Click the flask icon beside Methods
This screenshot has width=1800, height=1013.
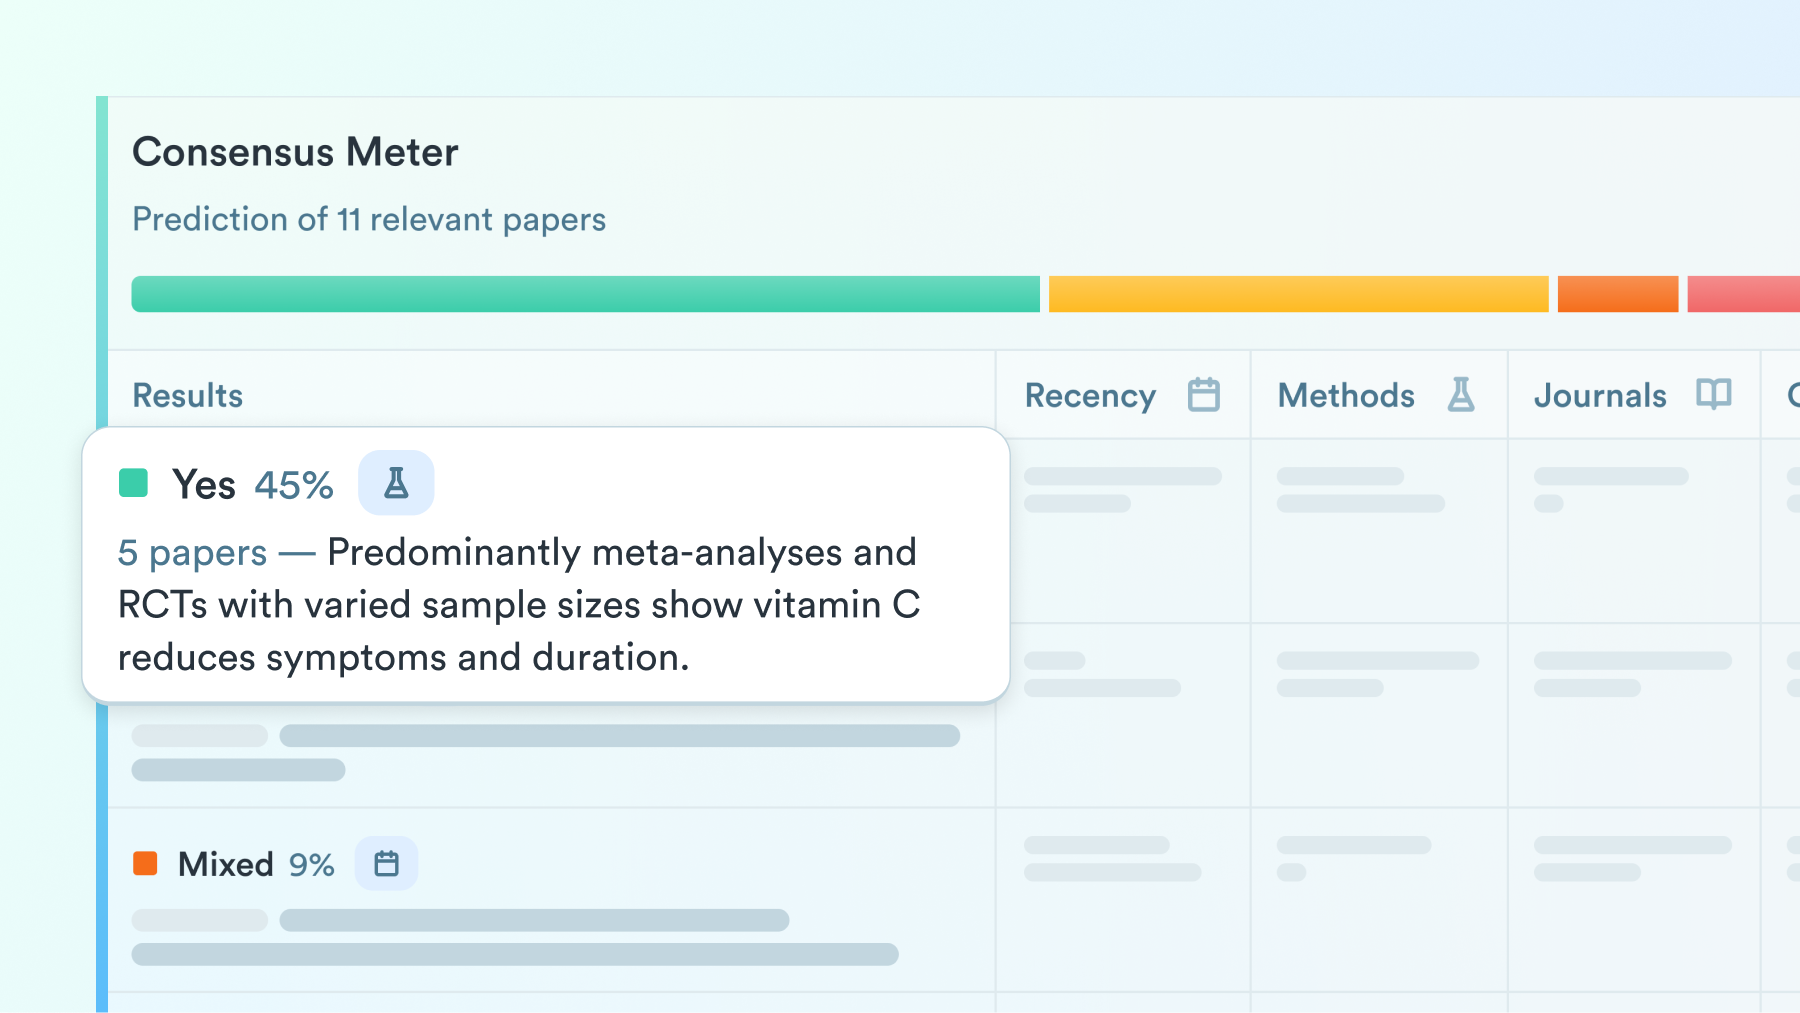[x=1461, y=395]
